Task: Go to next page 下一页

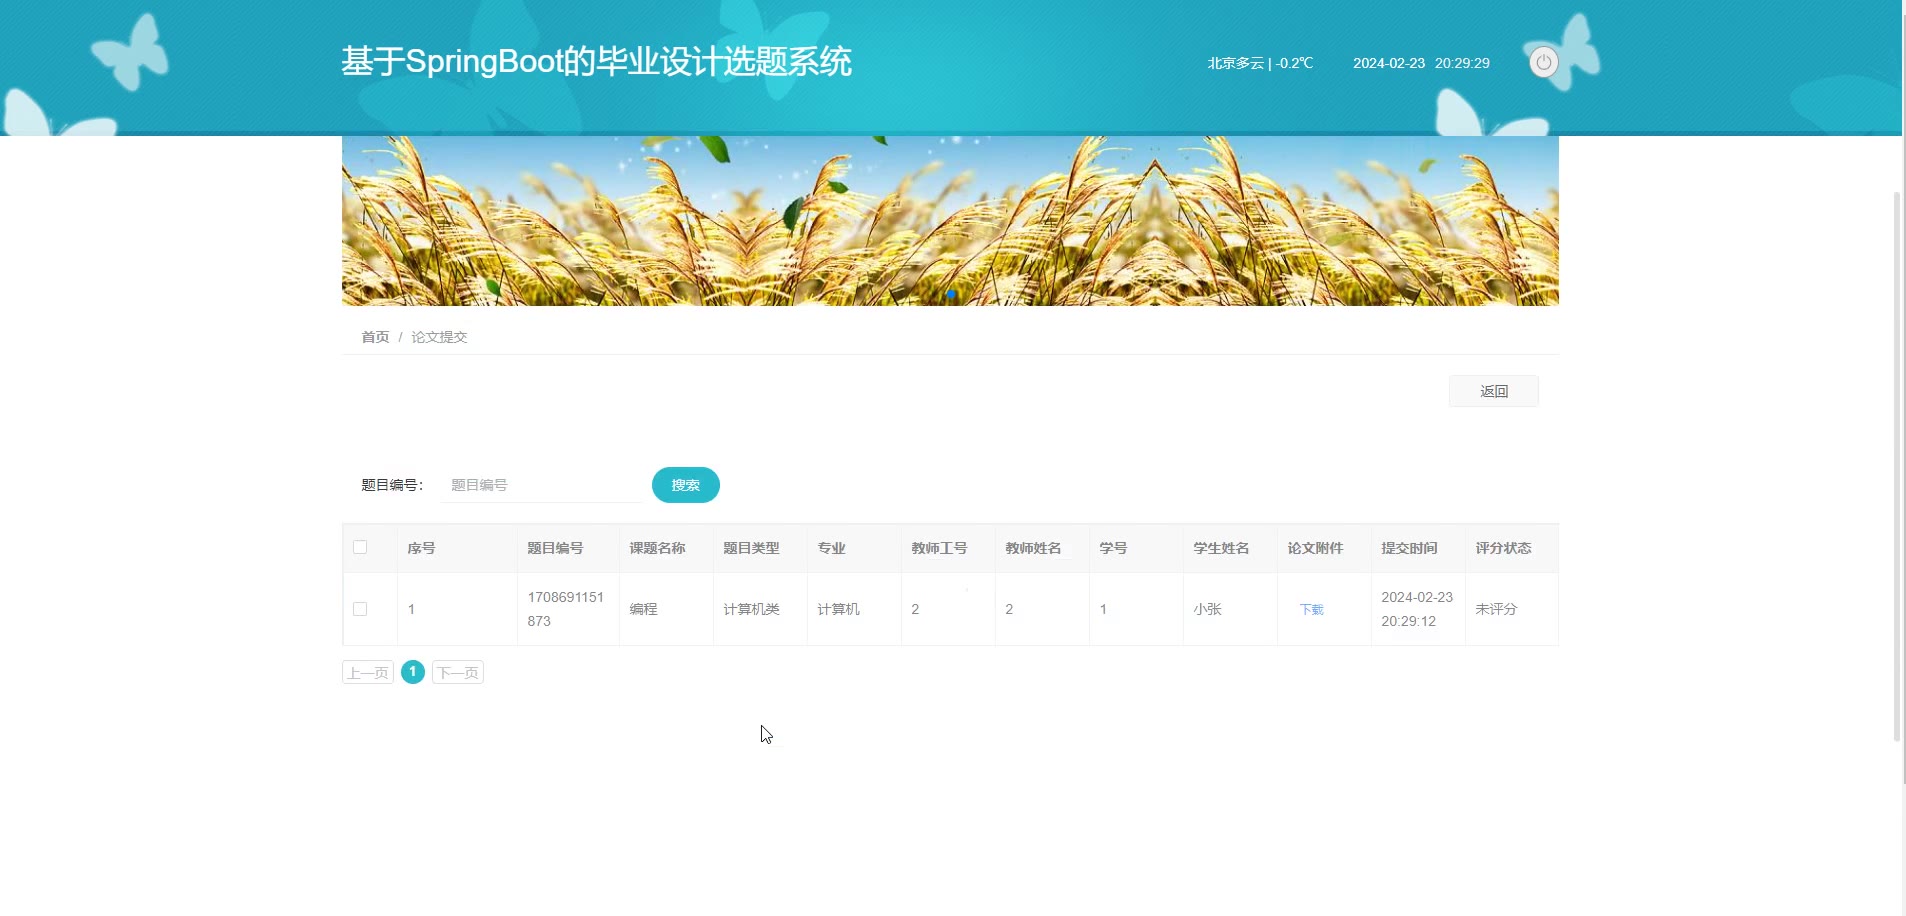Action: 458,673
